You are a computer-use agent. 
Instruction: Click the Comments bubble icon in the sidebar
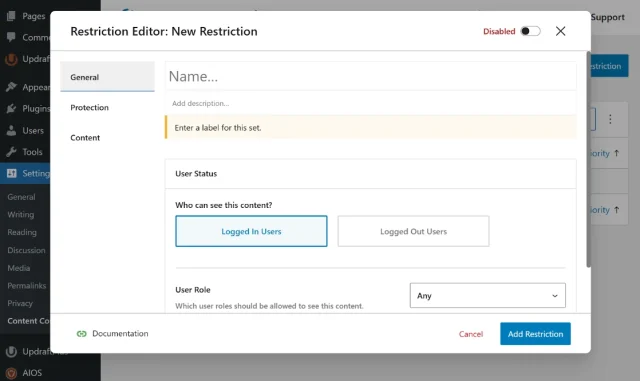coord(11,37)
